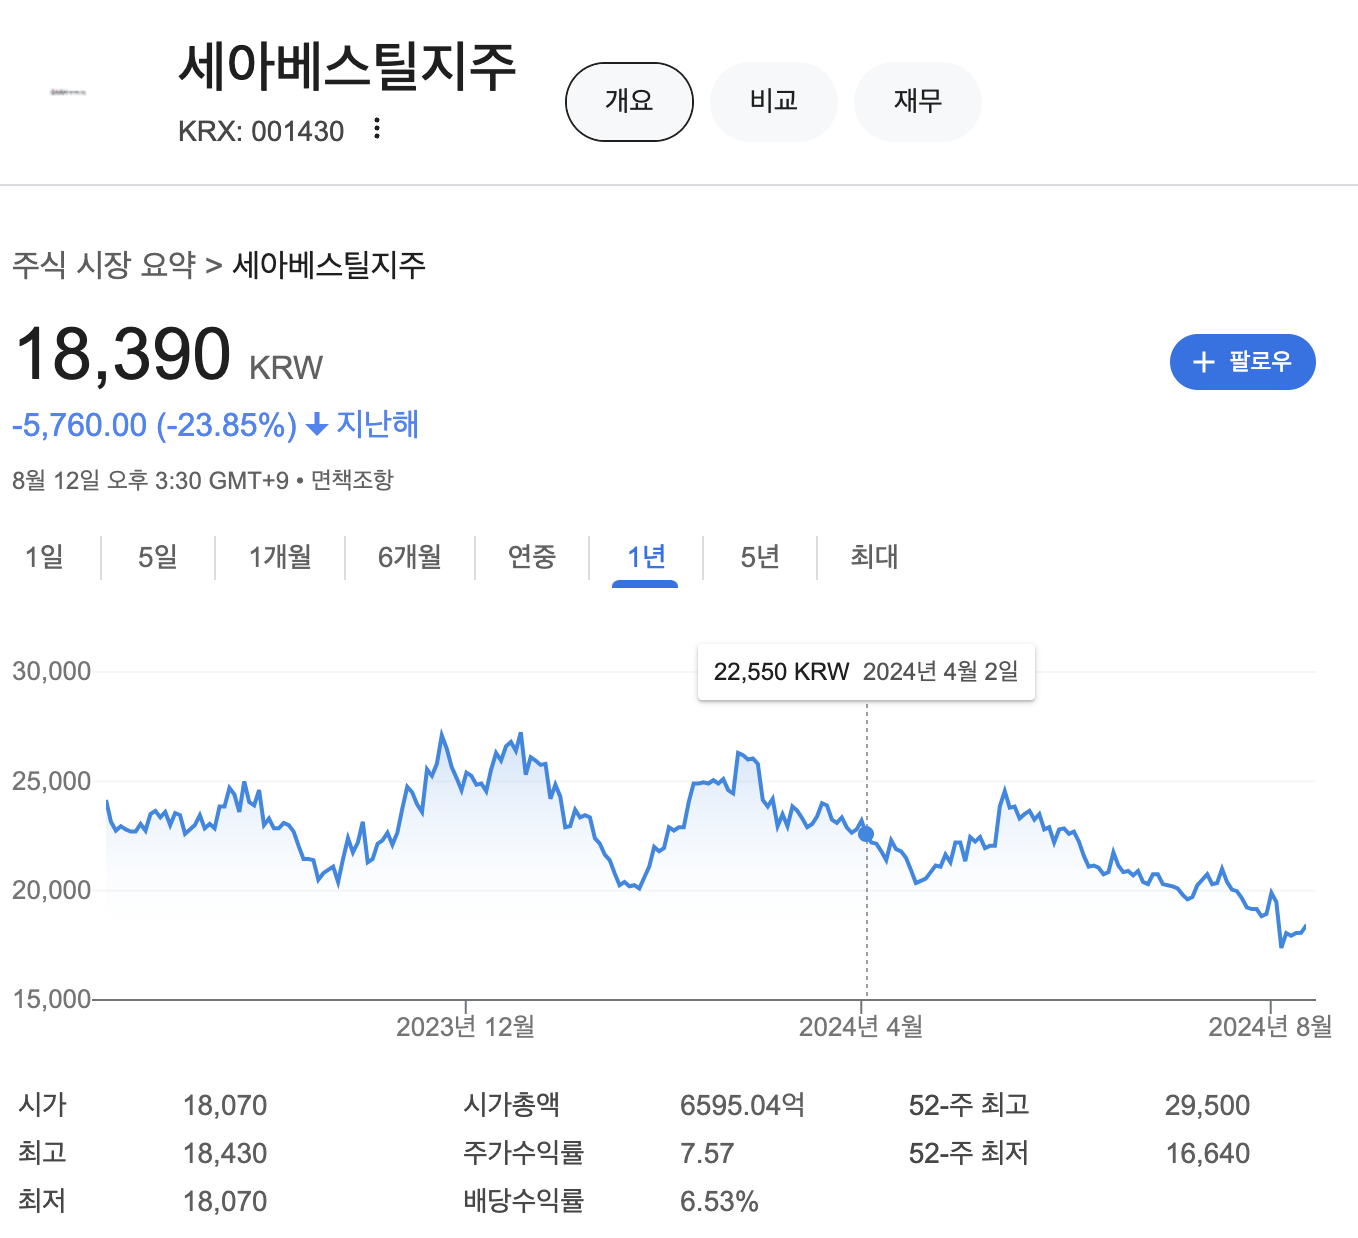Click the 30,000 y-axis label

(51, 671)
